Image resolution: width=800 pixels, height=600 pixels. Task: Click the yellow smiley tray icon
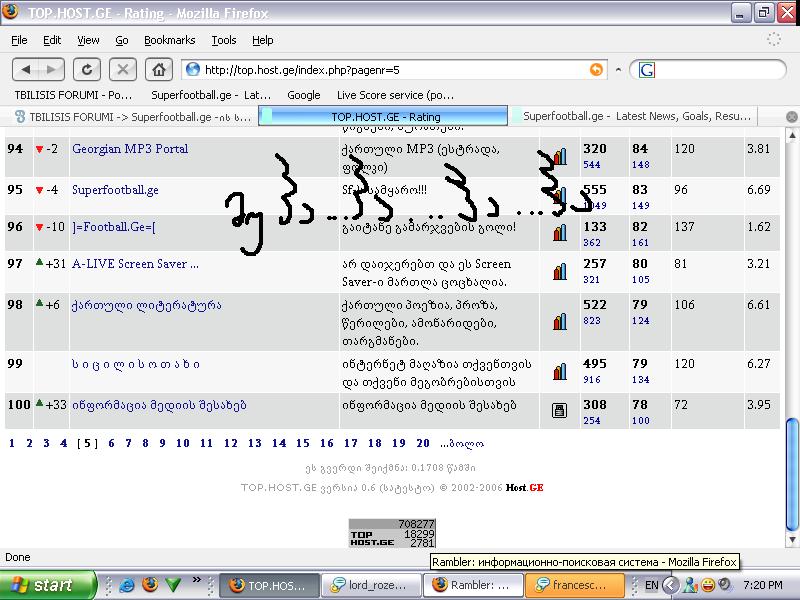point(708,585)
